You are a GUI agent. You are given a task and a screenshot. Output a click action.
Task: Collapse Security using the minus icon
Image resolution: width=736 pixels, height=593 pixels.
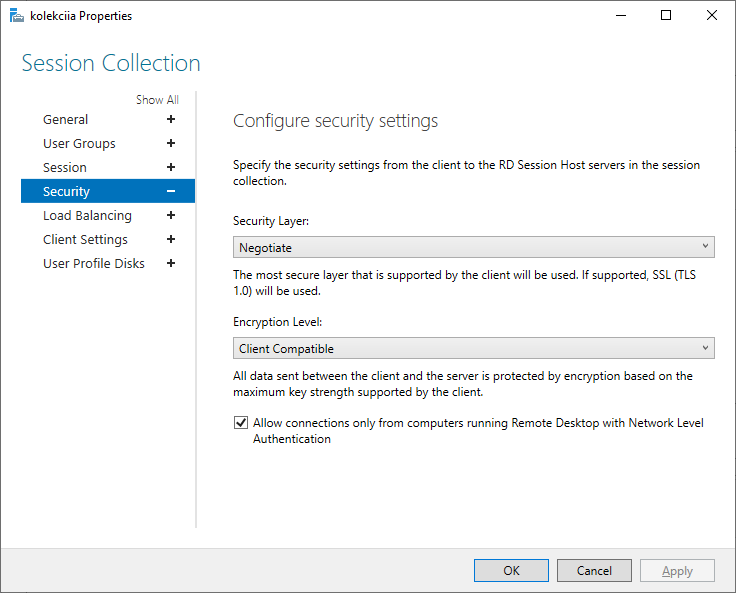pyautogui.click(x=171, y=192)
